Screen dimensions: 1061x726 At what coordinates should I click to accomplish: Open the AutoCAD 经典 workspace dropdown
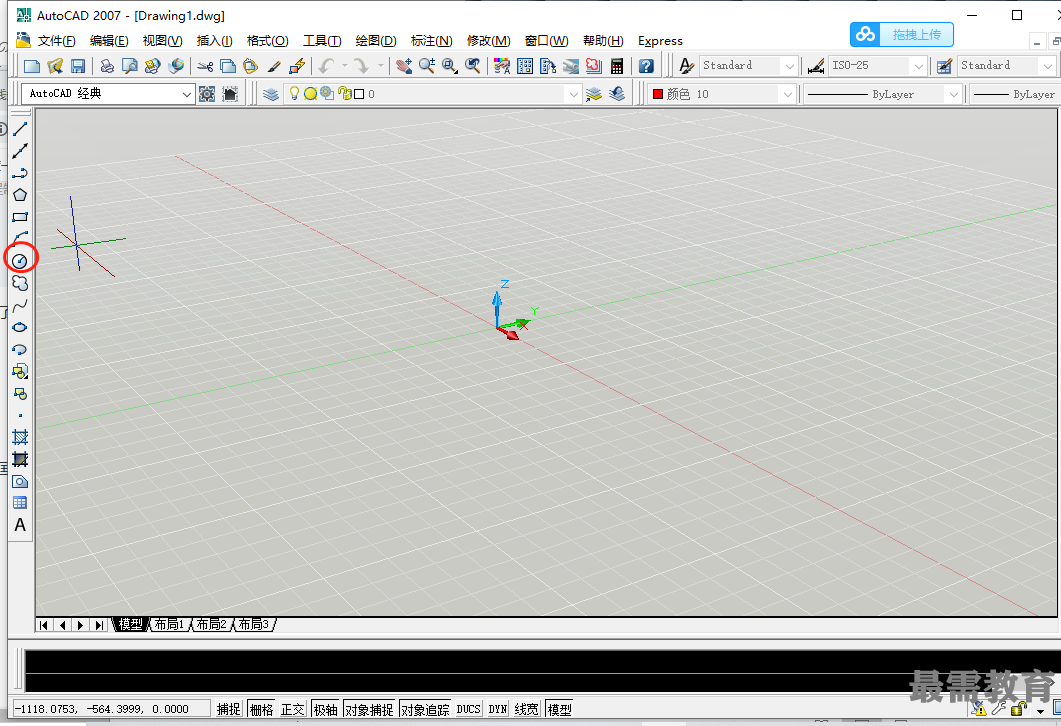point(187,94)
